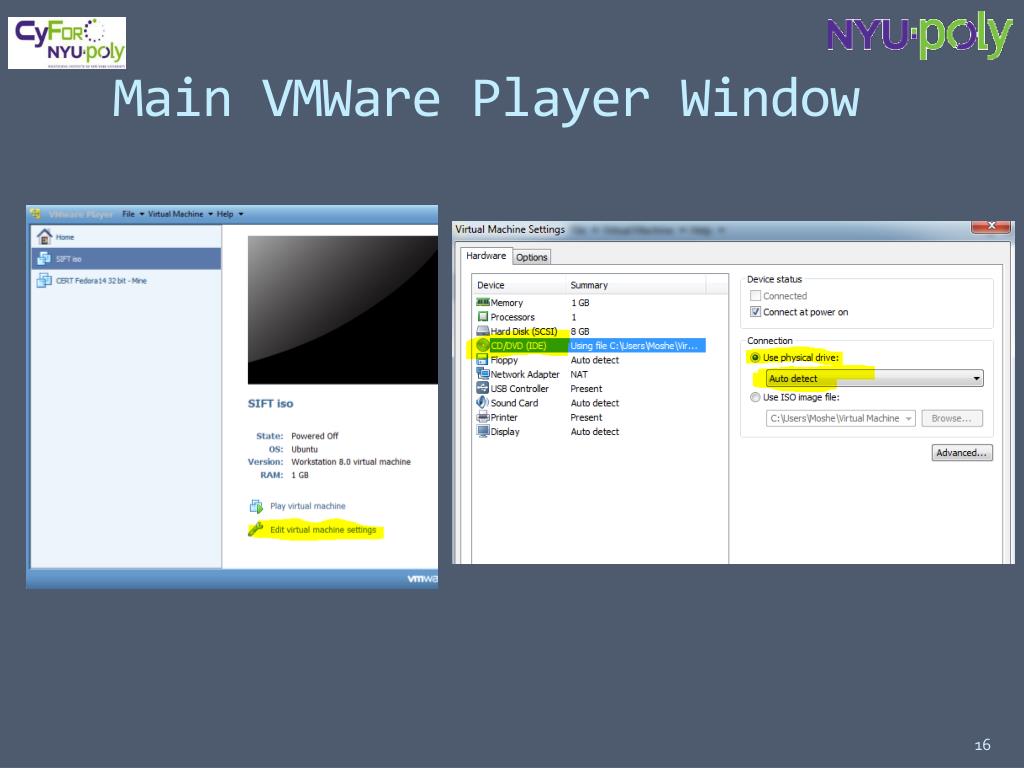Image resolution: width=1024 pixels, height=768 pixels.
Task: Select the Display device icon
Action: (483, 432)
